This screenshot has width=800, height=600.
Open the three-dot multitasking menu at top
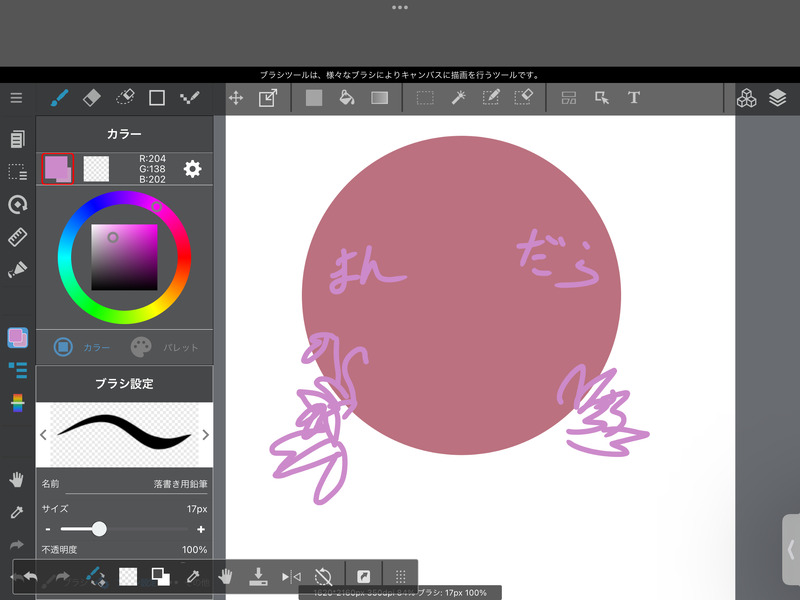click(x=400, y=8)
